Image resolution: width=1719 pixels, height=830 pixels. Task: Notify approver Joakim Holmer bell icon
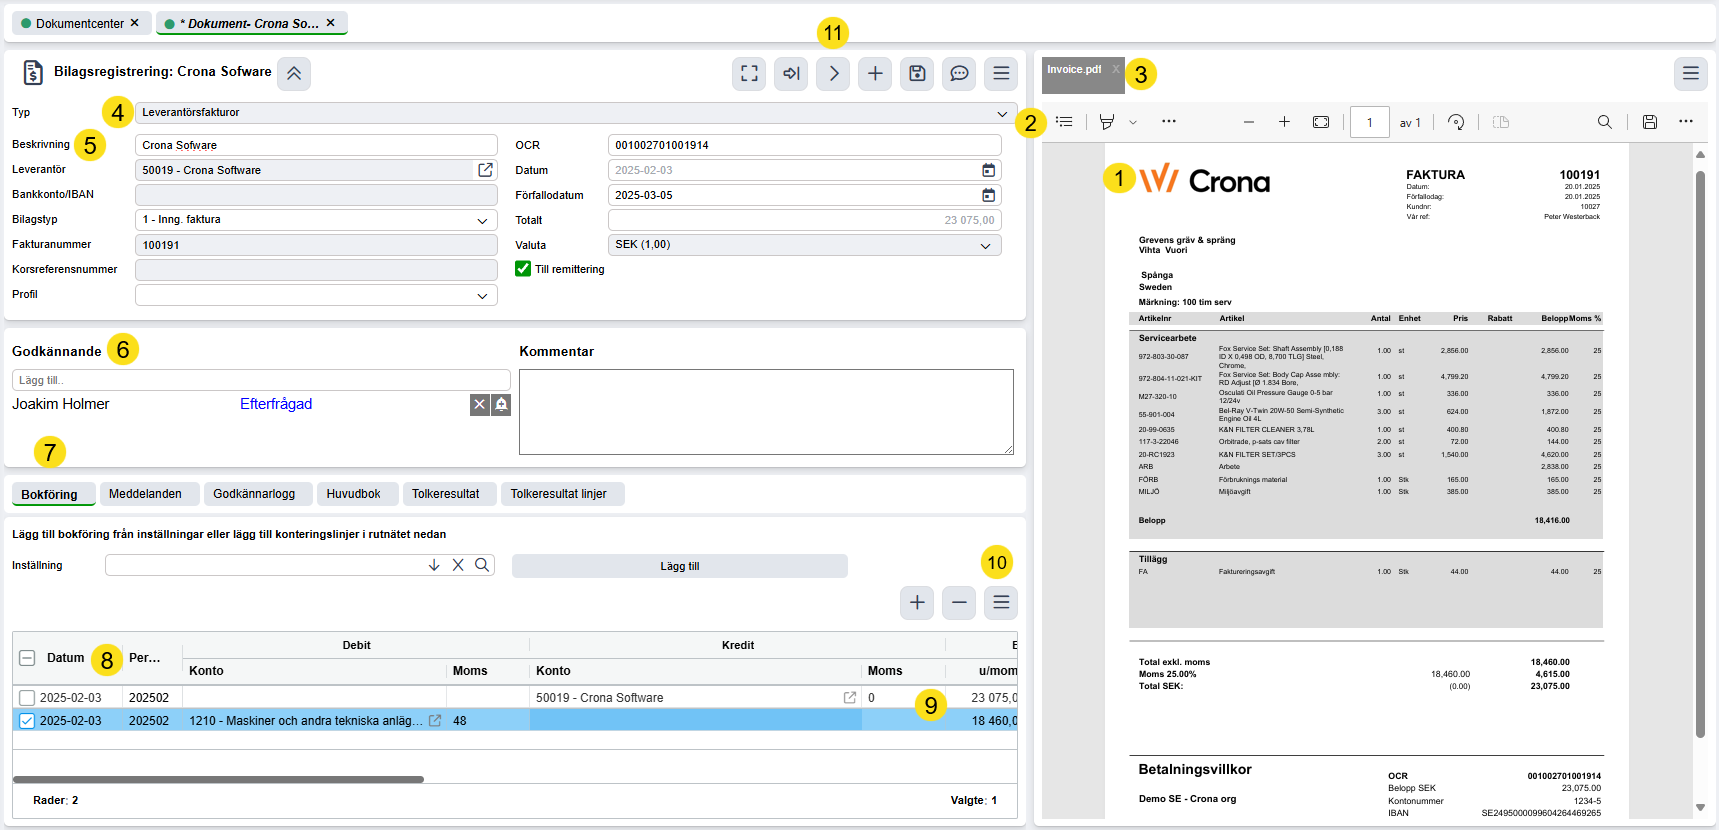(501, 404)
